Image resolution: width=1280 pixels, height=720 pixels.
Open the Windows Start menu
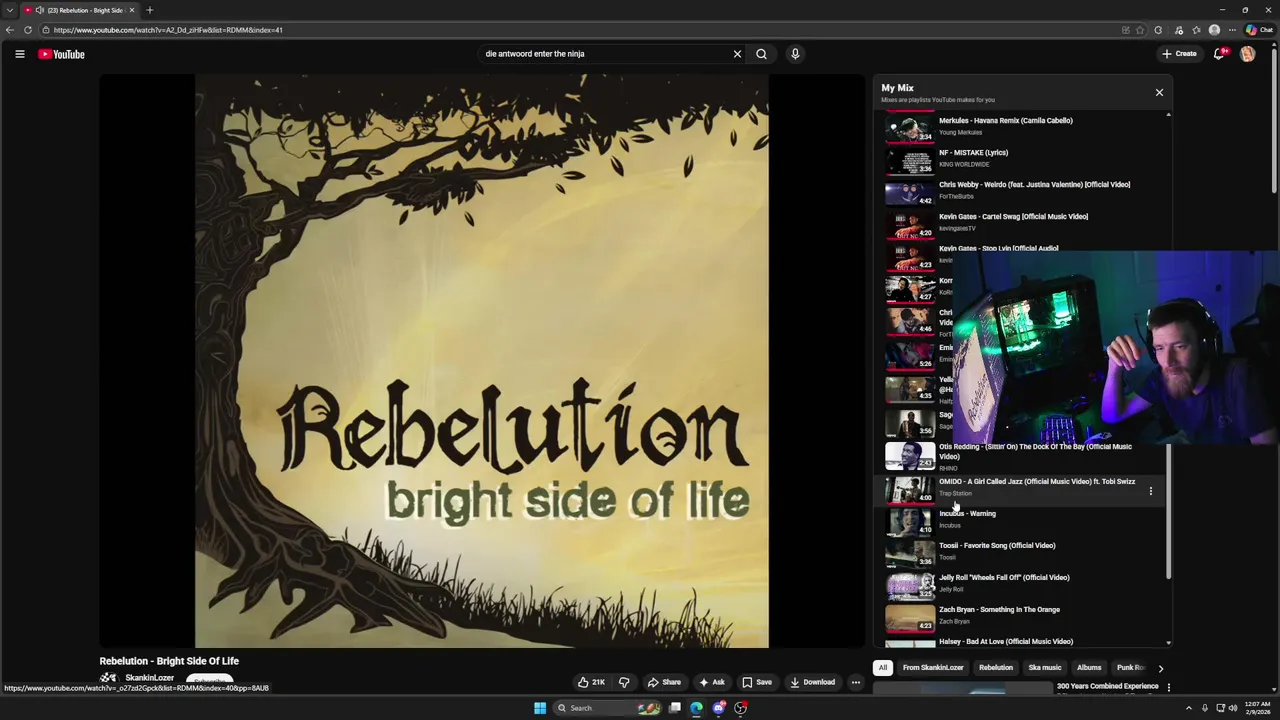click(x=540, y=708)
